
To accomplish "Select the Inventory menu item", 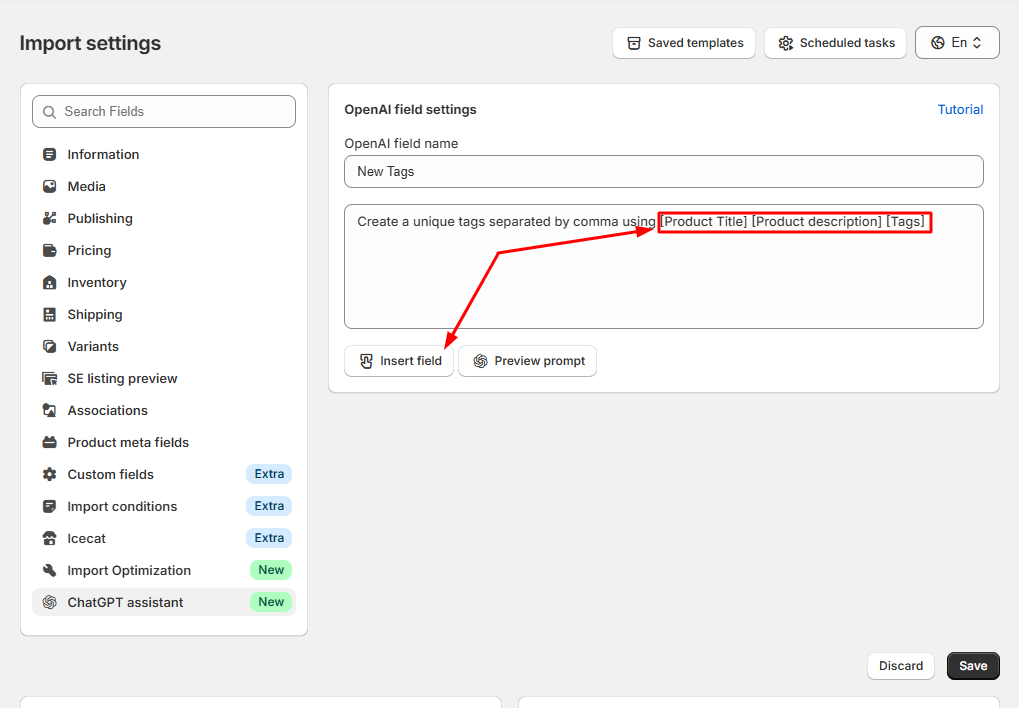I will 164,282.
